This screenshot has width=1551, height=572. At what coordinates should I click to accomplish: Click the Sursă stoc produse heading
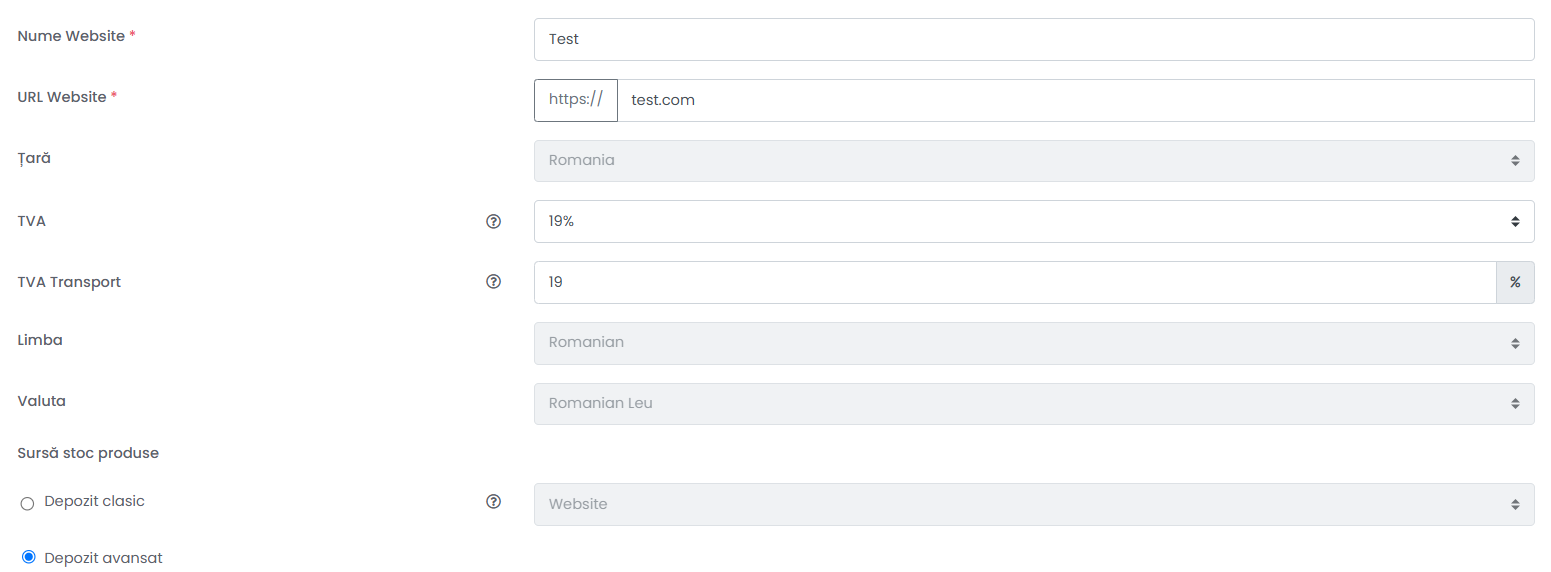coord(88,453)
